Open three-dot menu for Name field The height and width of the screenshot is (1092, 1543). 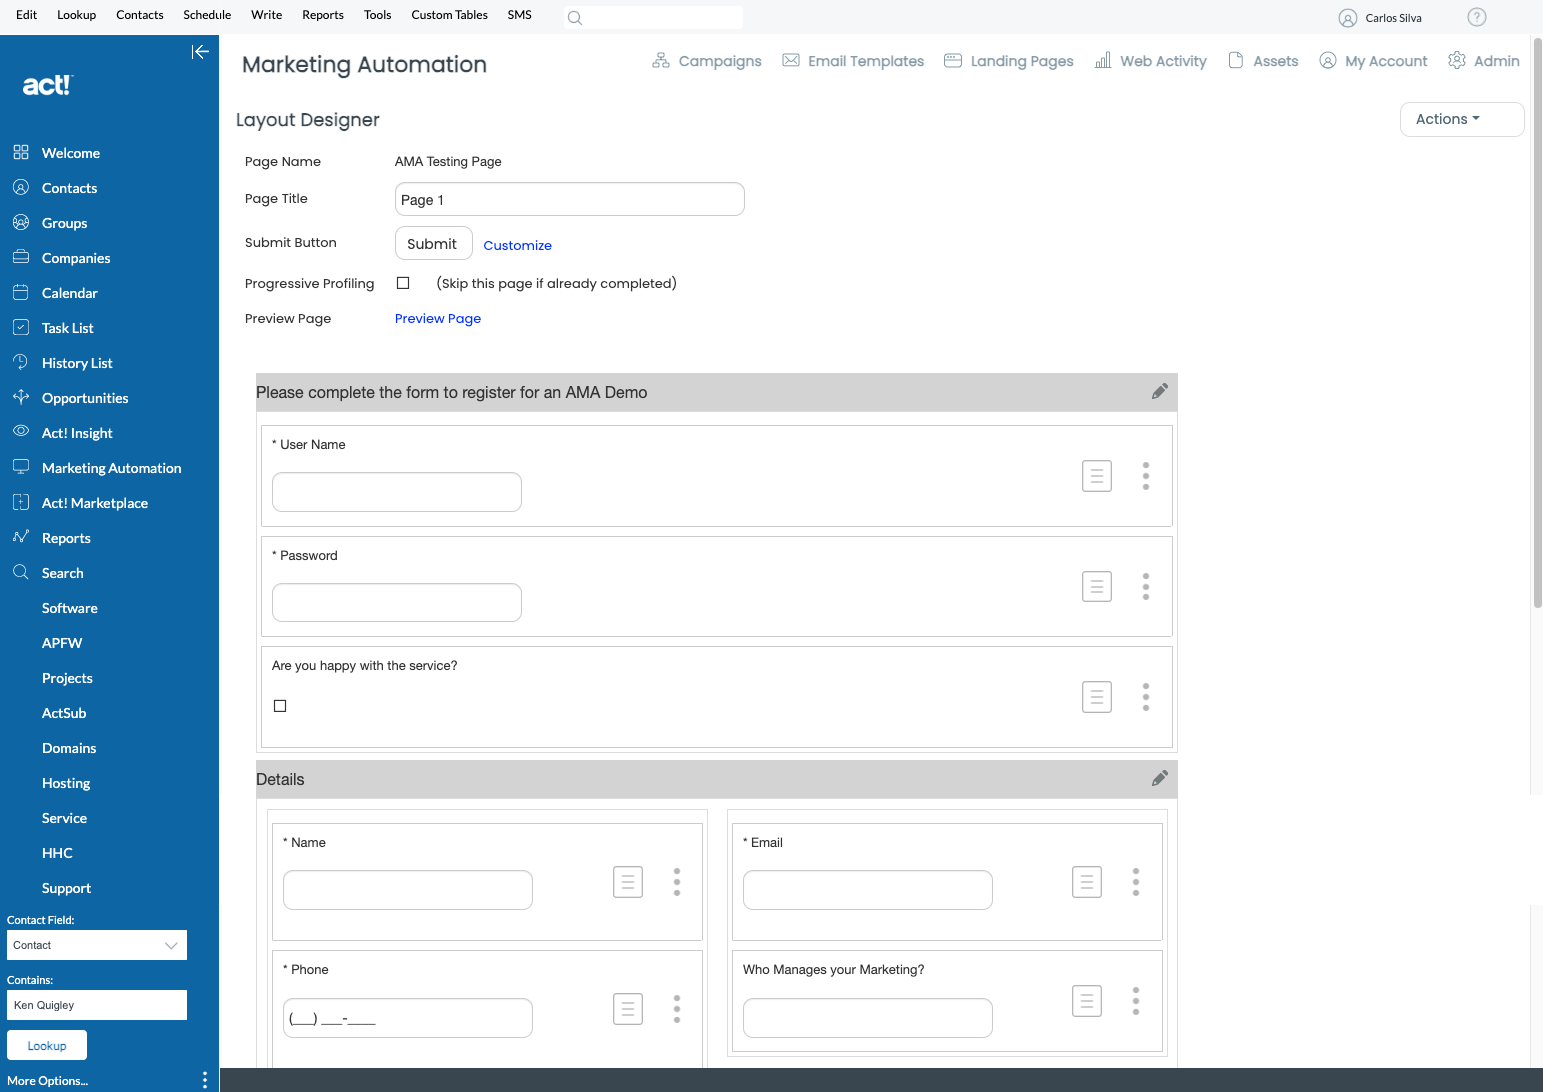(677, 882)
